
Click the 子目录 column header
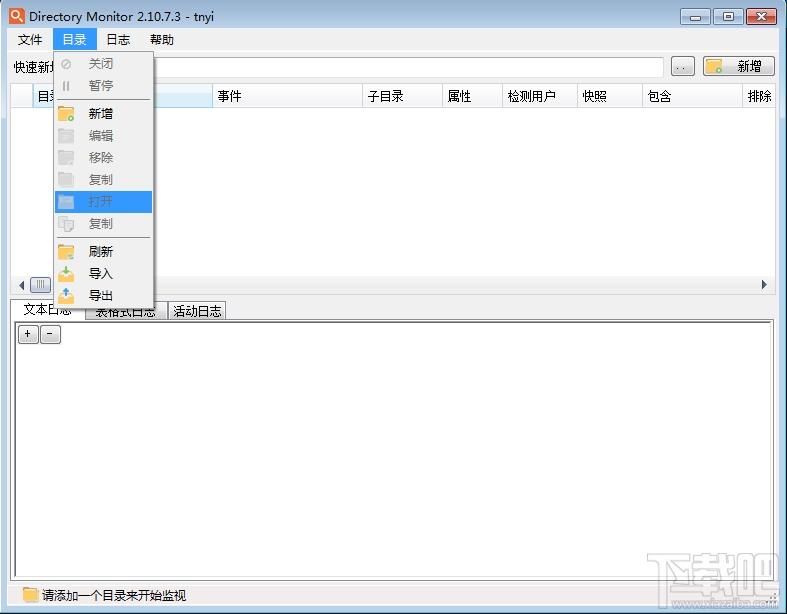pyautogui.click(x=402, y=96)
